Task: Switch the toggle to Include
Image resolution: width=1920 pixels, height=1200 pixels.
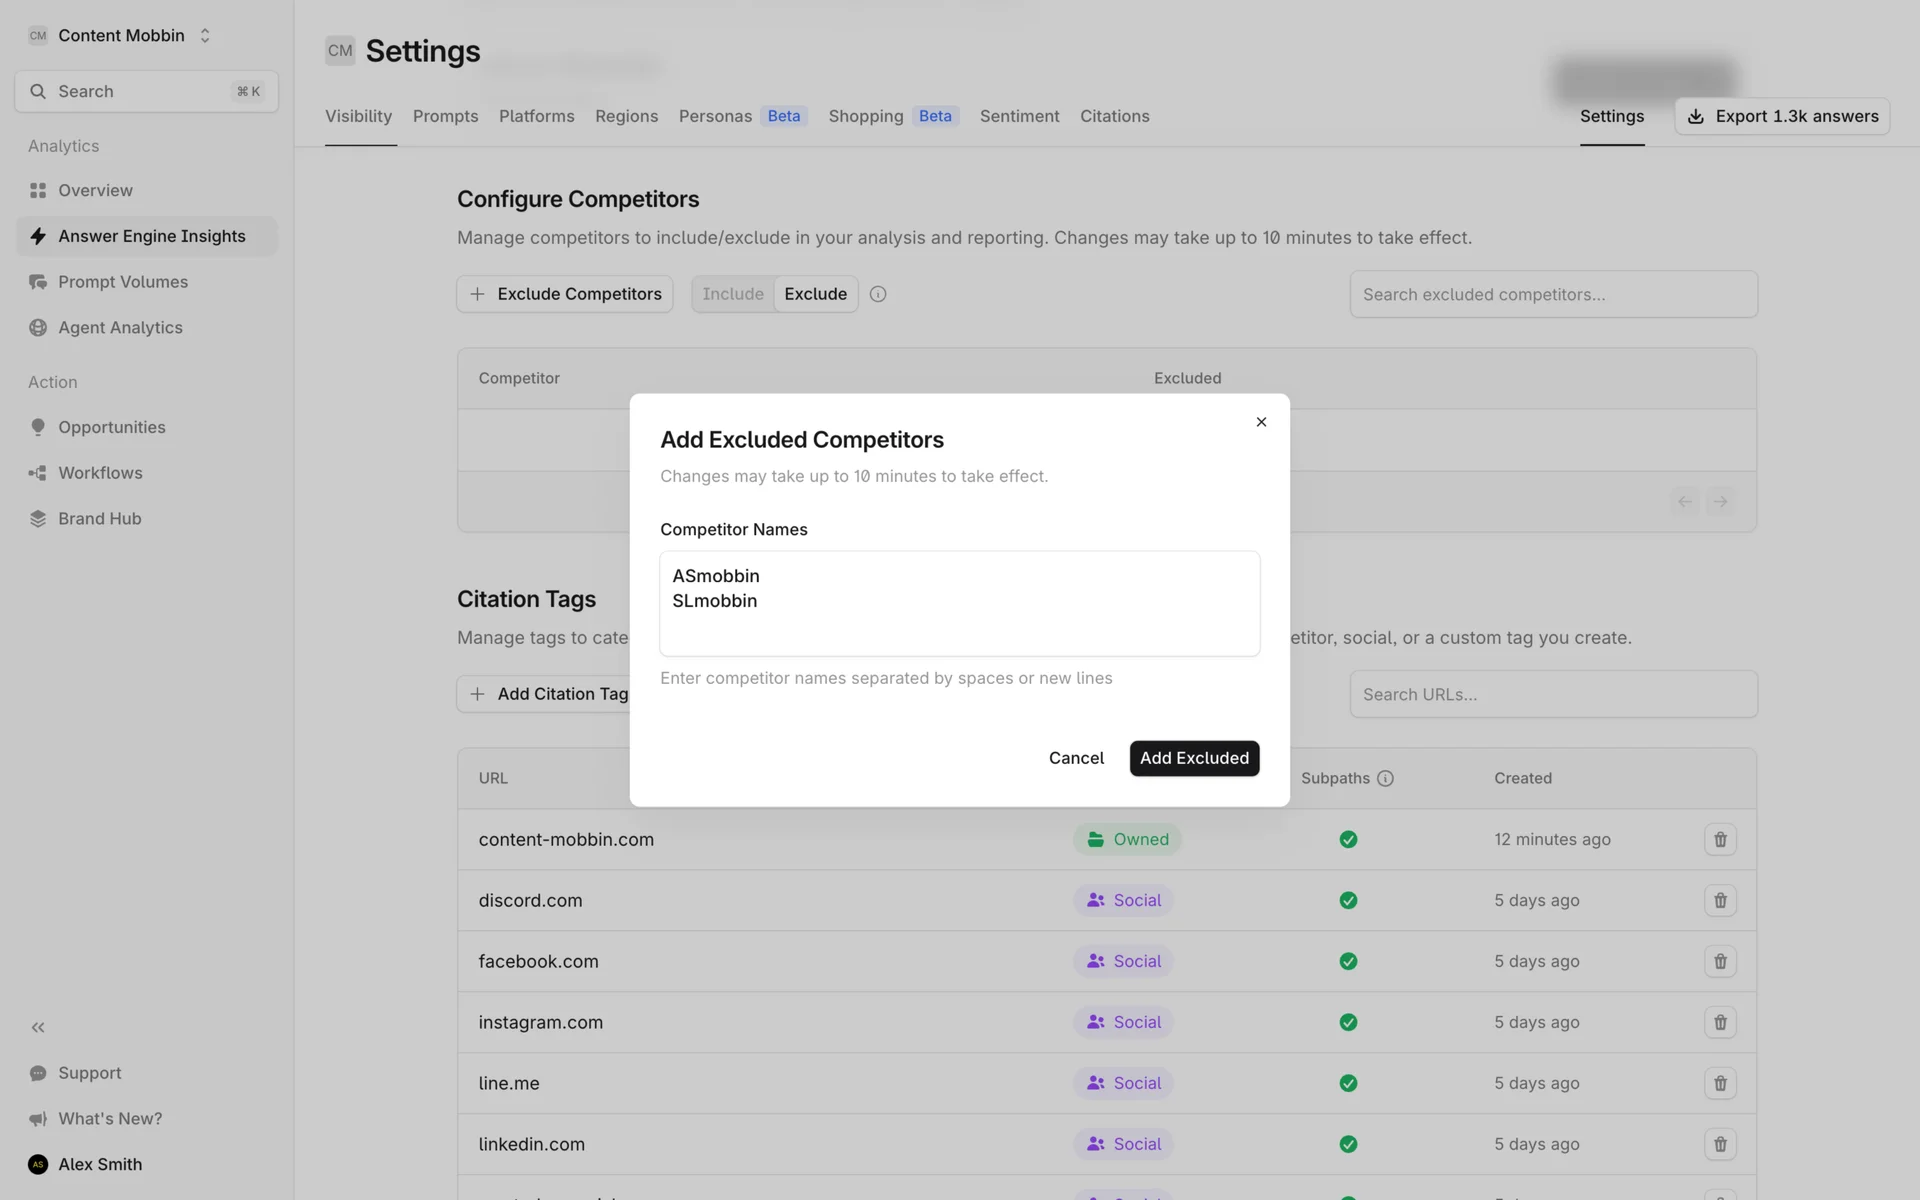Action: 732,294
